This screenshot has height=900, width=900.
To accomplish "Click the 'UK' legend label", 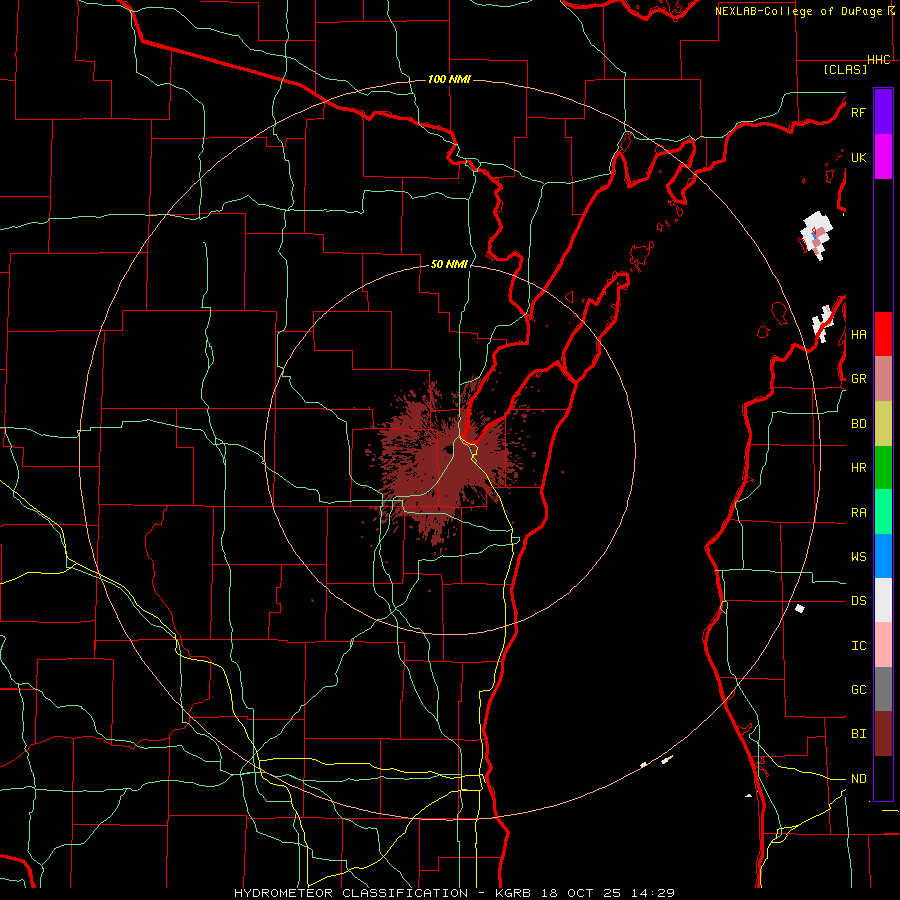I will point(858,157).
